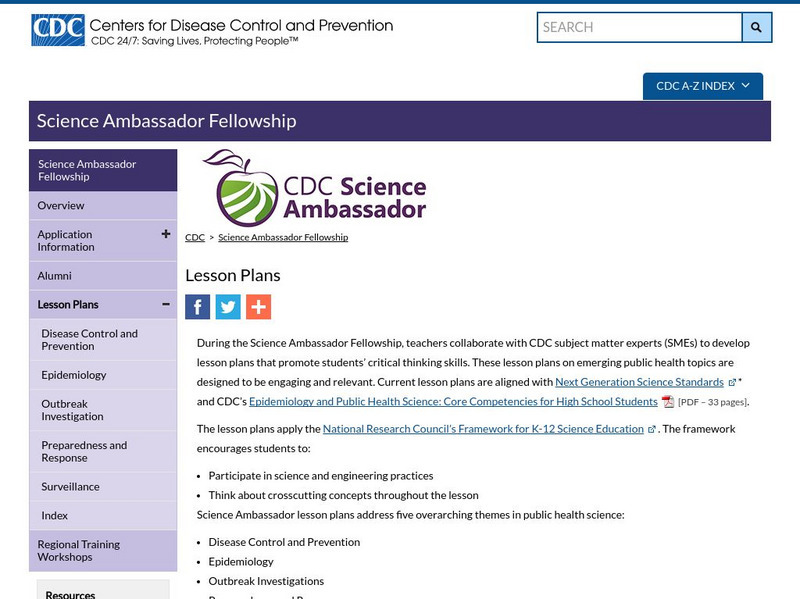Open Epidemiology lesson plans sidebar item

[74, 375]
